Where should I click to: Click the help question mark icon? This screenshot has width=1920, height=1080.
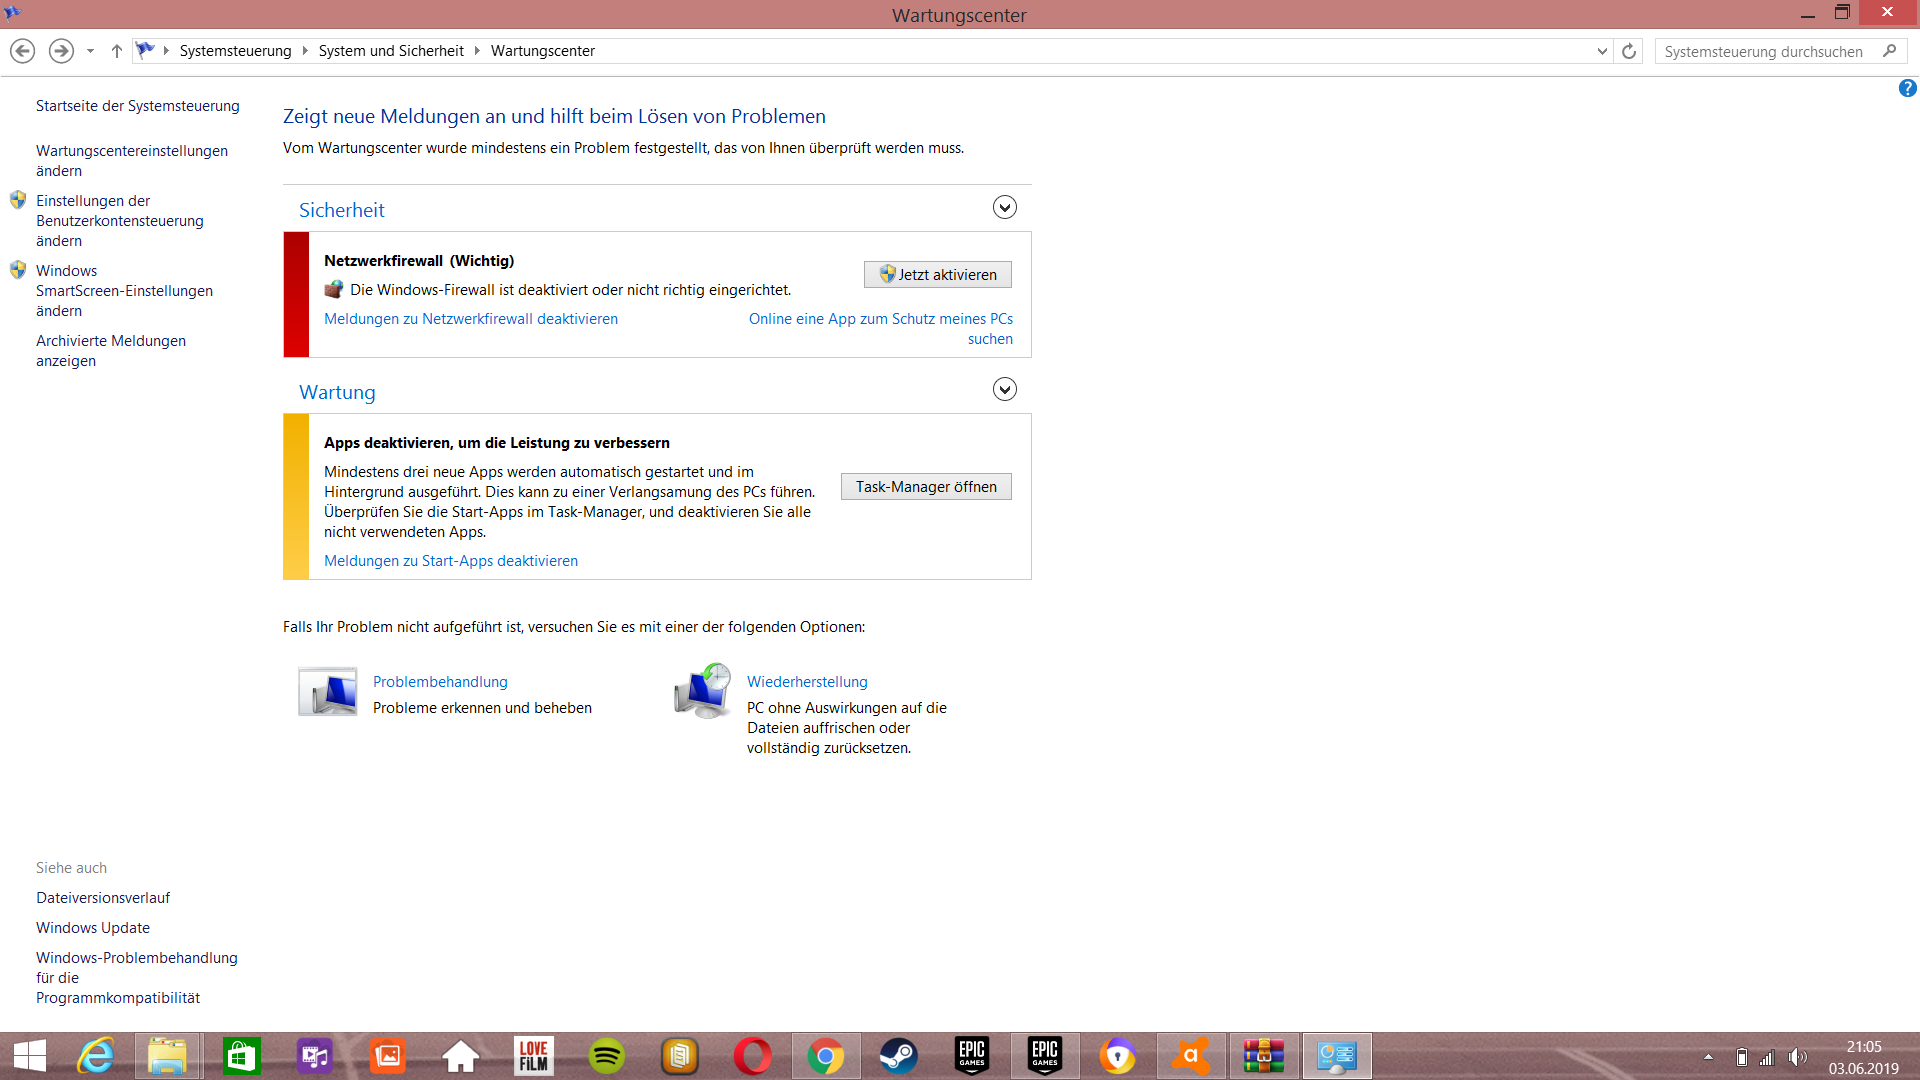coord(1907,89)
